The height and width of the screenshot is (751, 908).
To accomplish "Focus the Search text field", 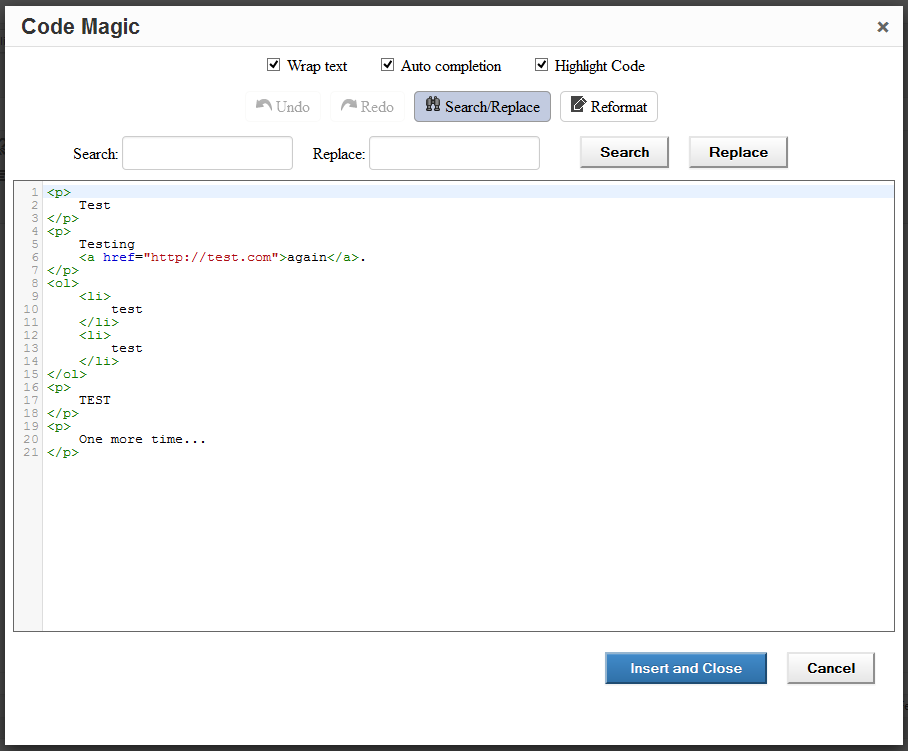I will [207, 153].
